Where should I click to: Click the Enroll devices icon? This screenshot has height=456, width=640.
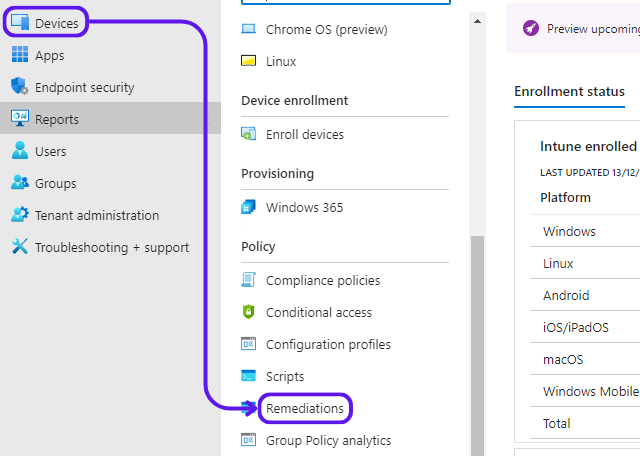click(x=249, y=134)
